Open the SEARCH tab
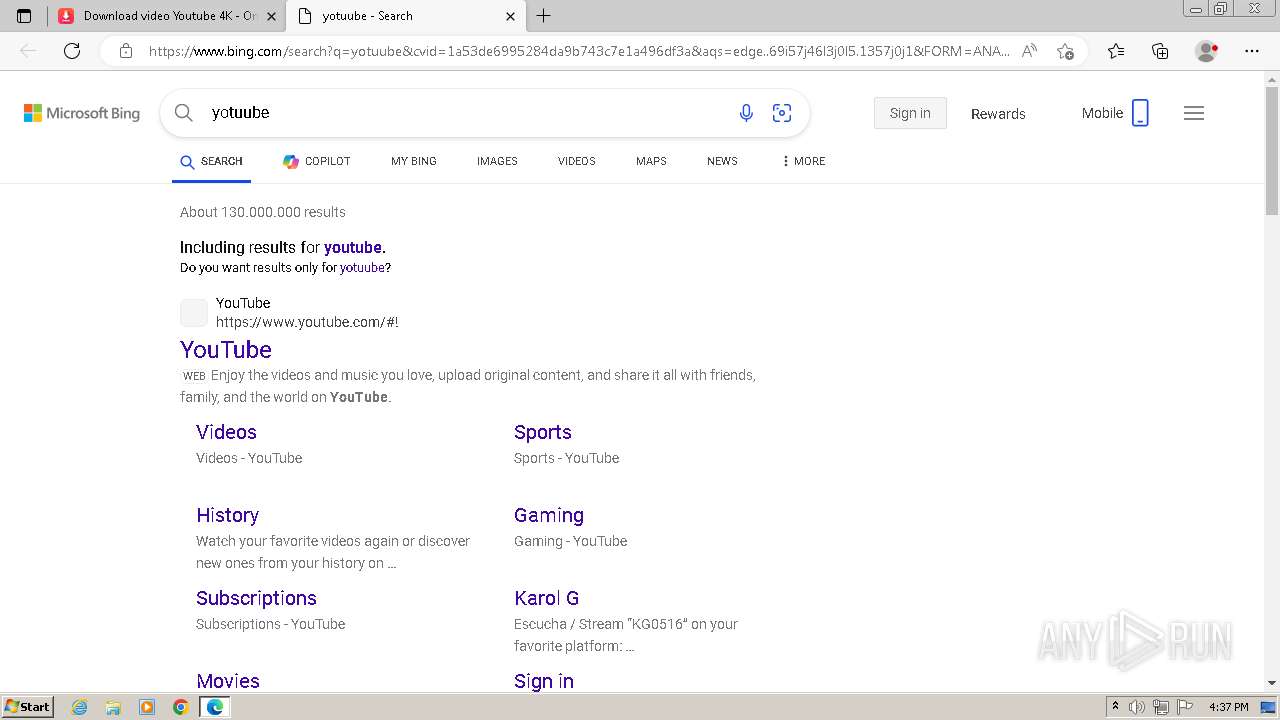The image size is (1280, 720). [211, 161]
